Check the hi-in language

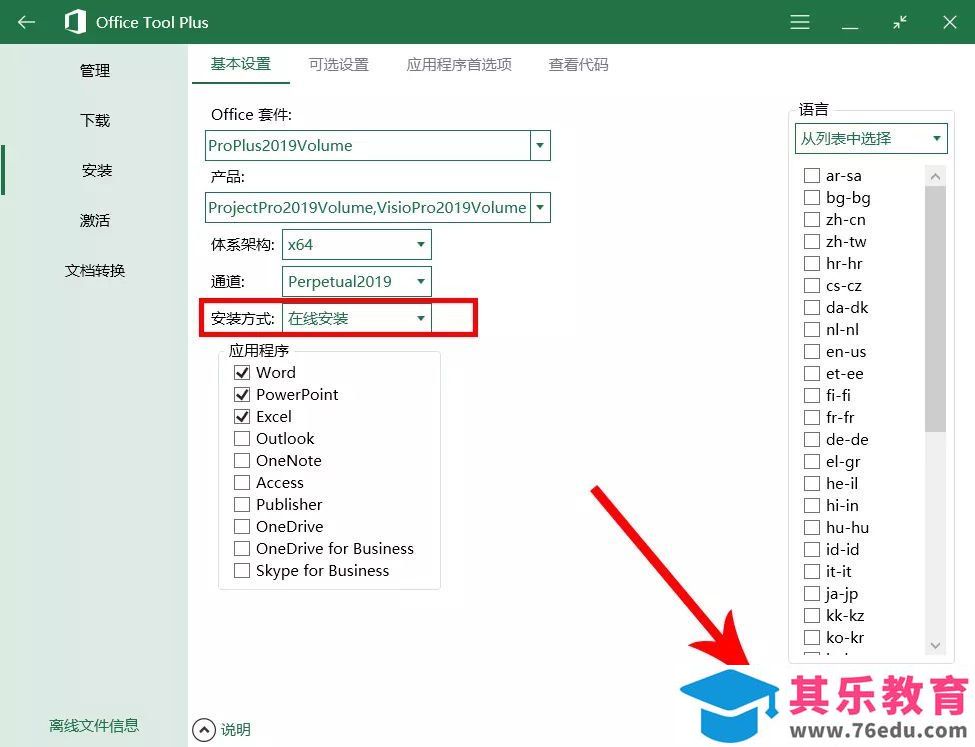click(x=811, y=505)
